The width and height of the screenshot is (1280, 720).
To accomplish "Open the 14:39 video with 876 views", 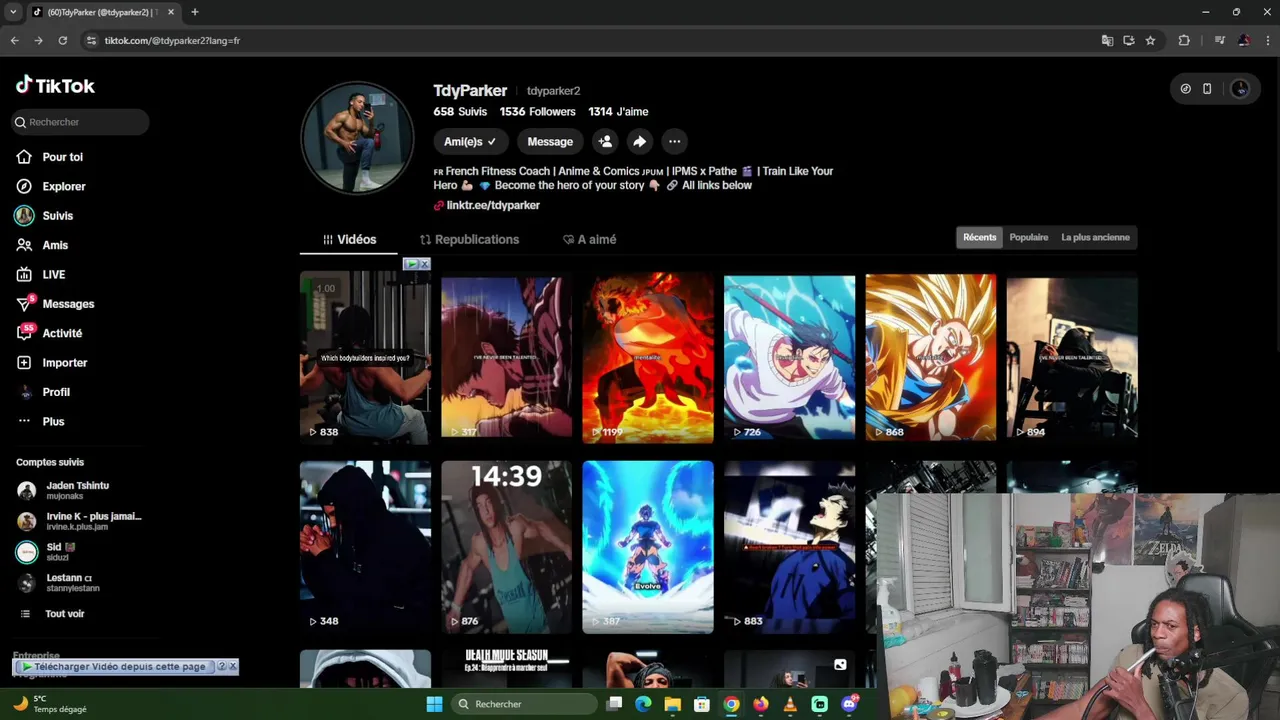I will point(507,547).
